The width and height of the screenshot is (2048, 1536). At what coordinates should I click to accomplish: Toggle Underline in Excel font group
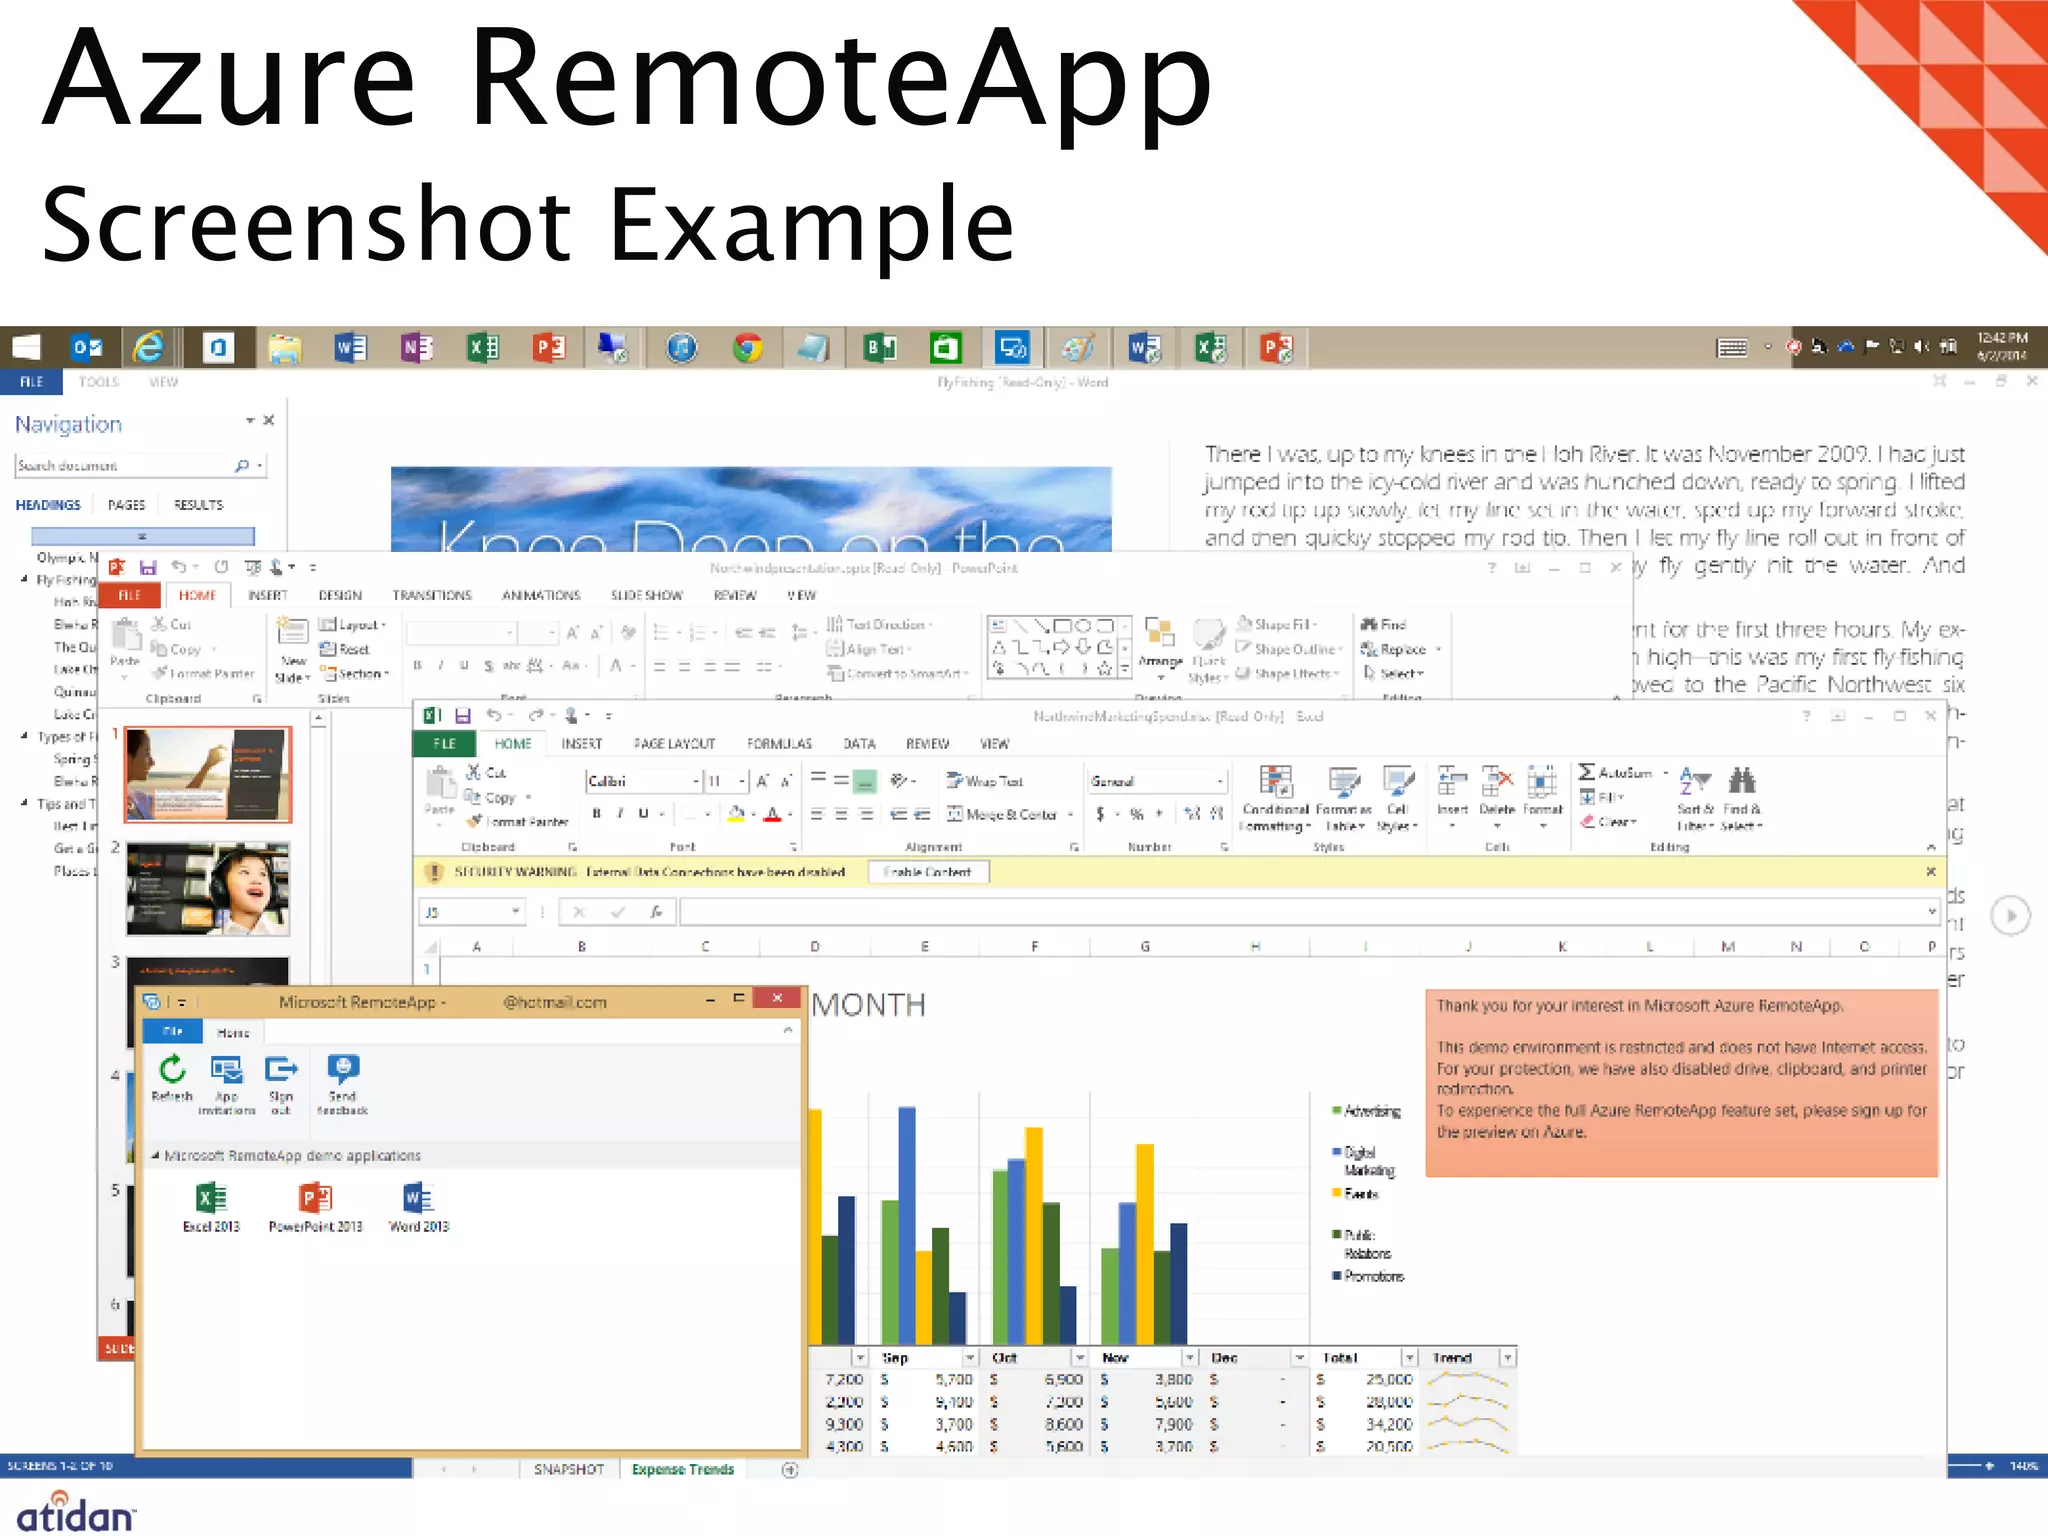coord(643,813)
